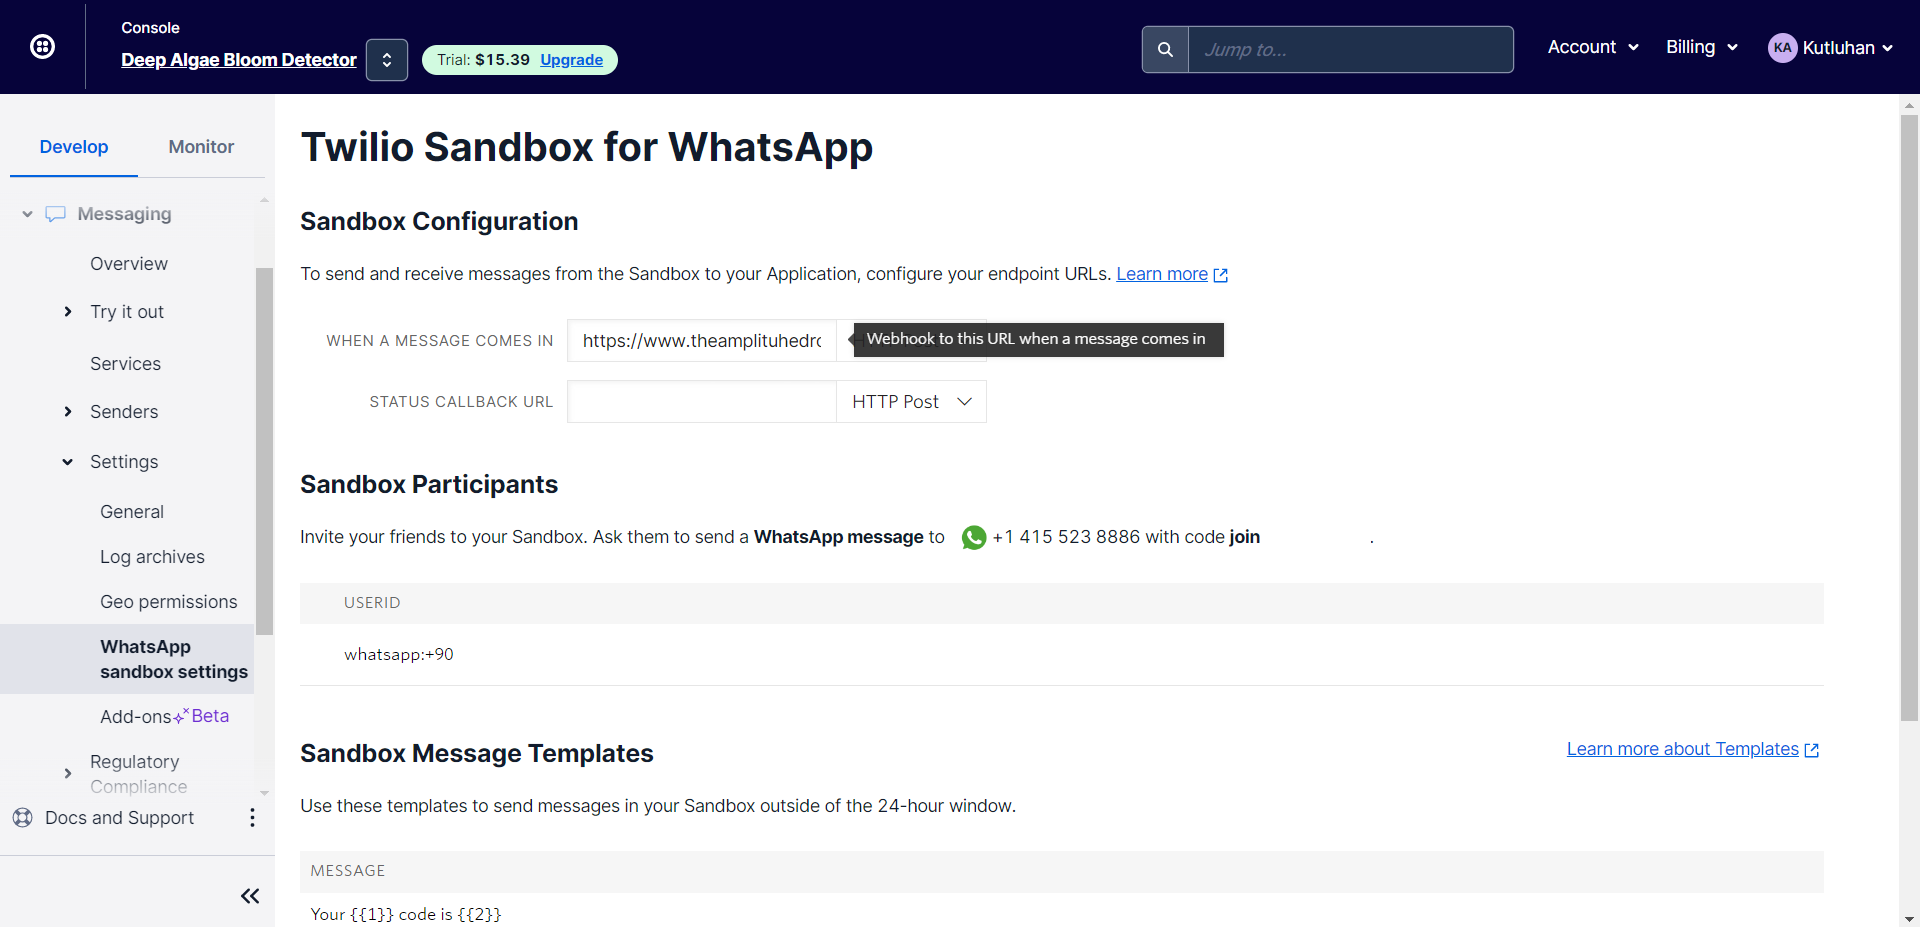Click the Twilio logo icon
The height and width of the screenshot is (927, 1920).
[42, 46]
